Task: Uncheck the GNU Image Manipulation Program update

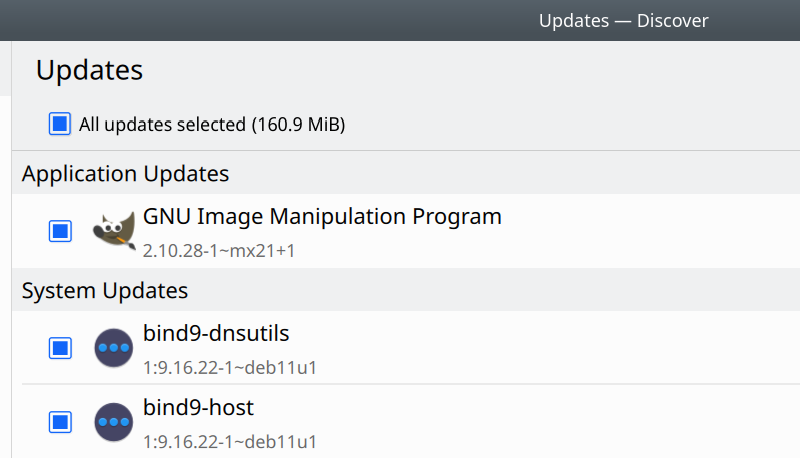Action: tap(60, 231)
